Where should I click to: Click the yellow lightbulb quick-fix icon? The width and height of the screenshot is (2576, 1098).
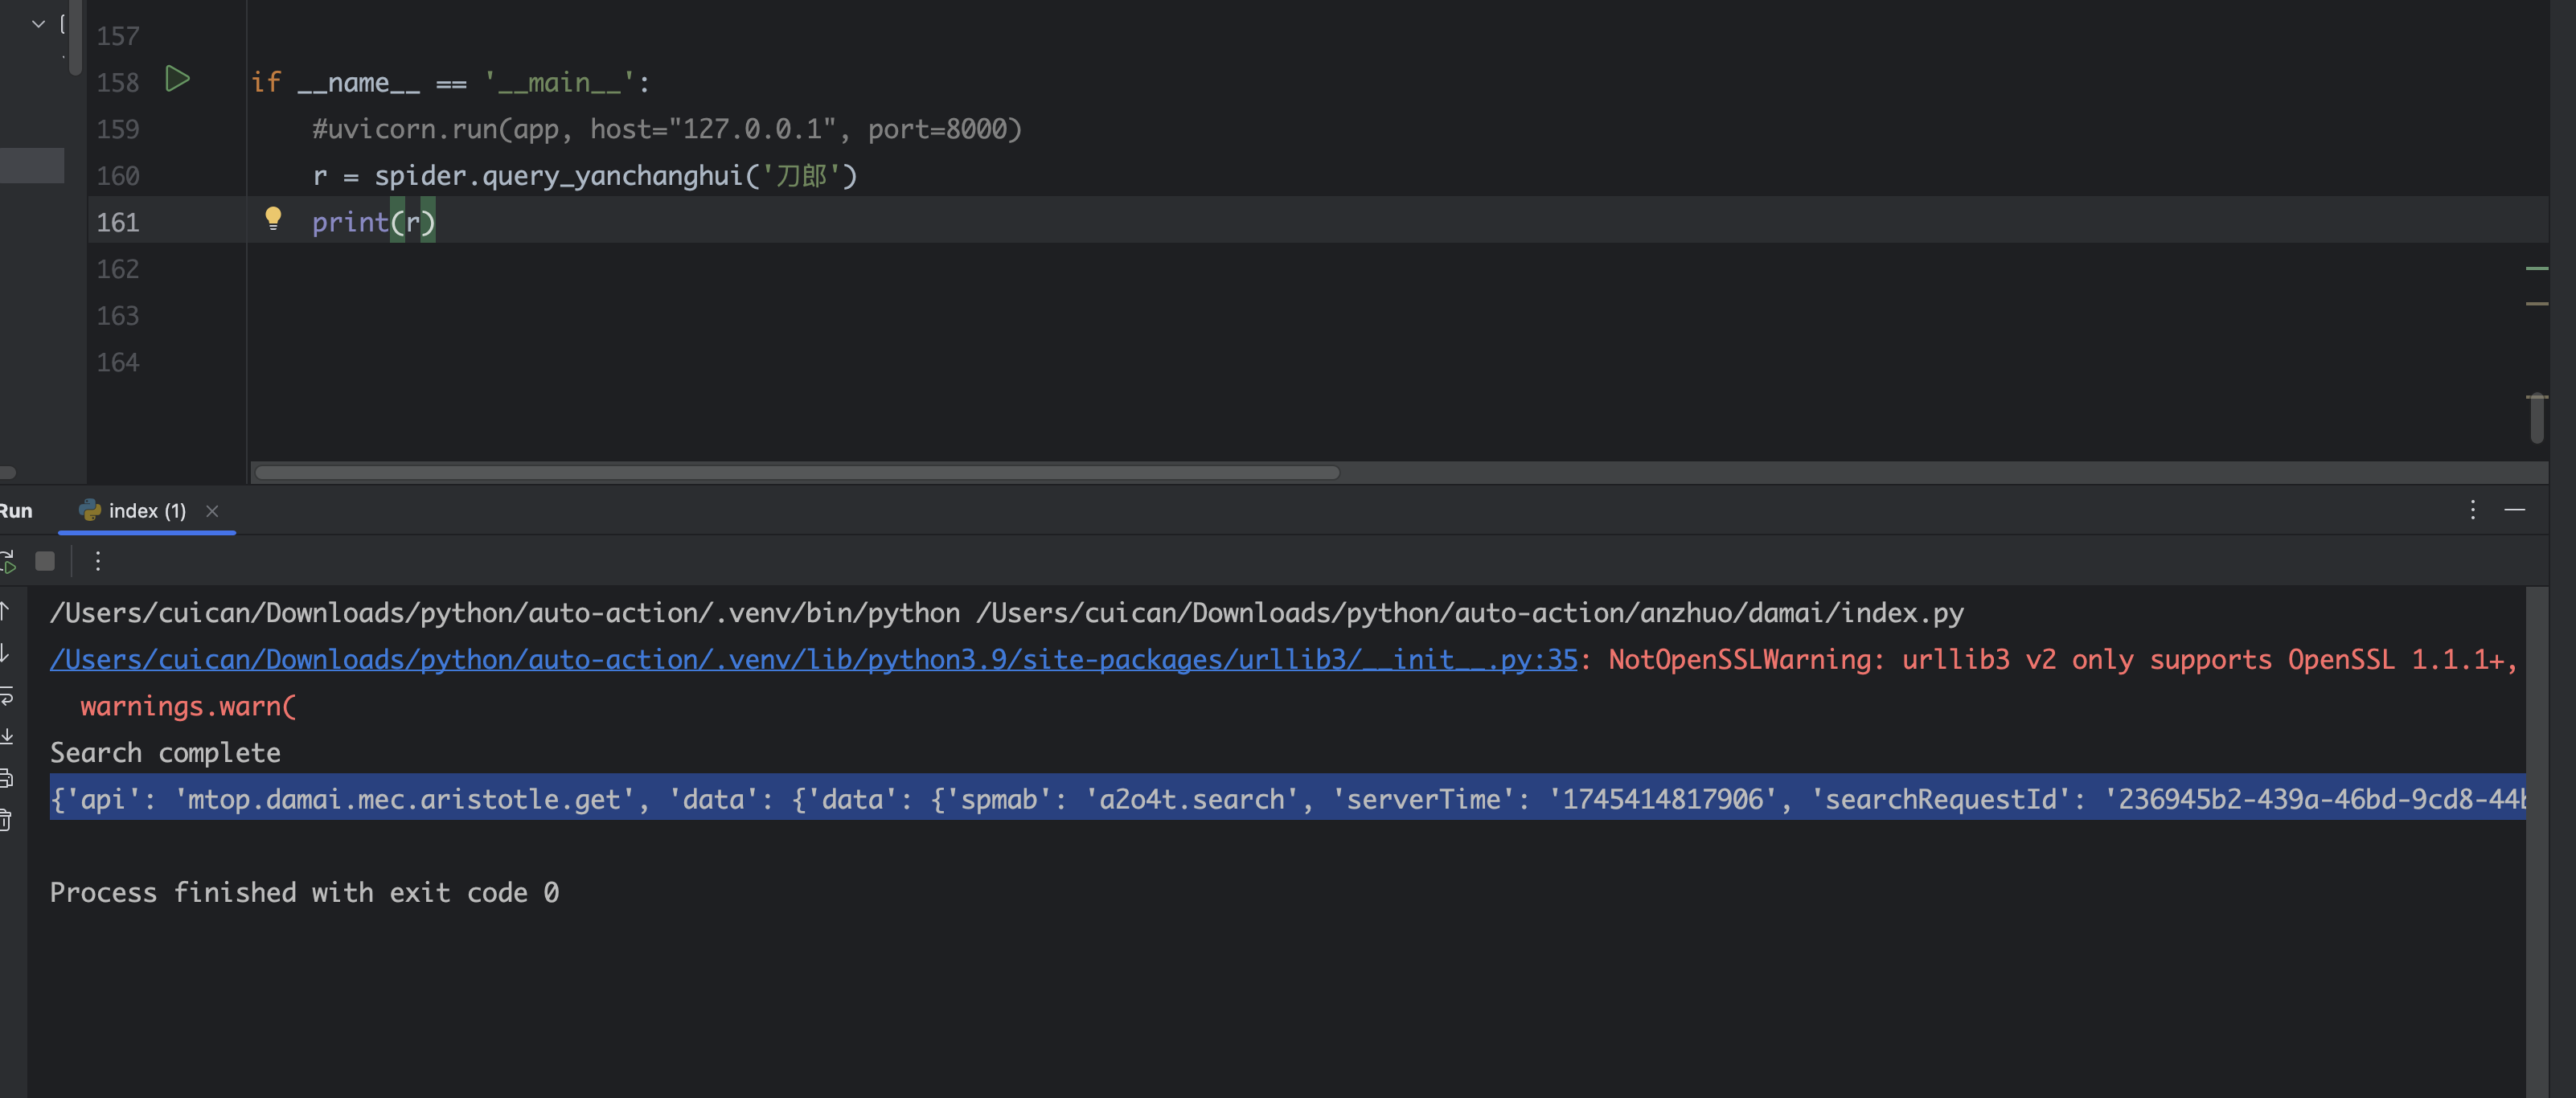[x=272, y=218]
